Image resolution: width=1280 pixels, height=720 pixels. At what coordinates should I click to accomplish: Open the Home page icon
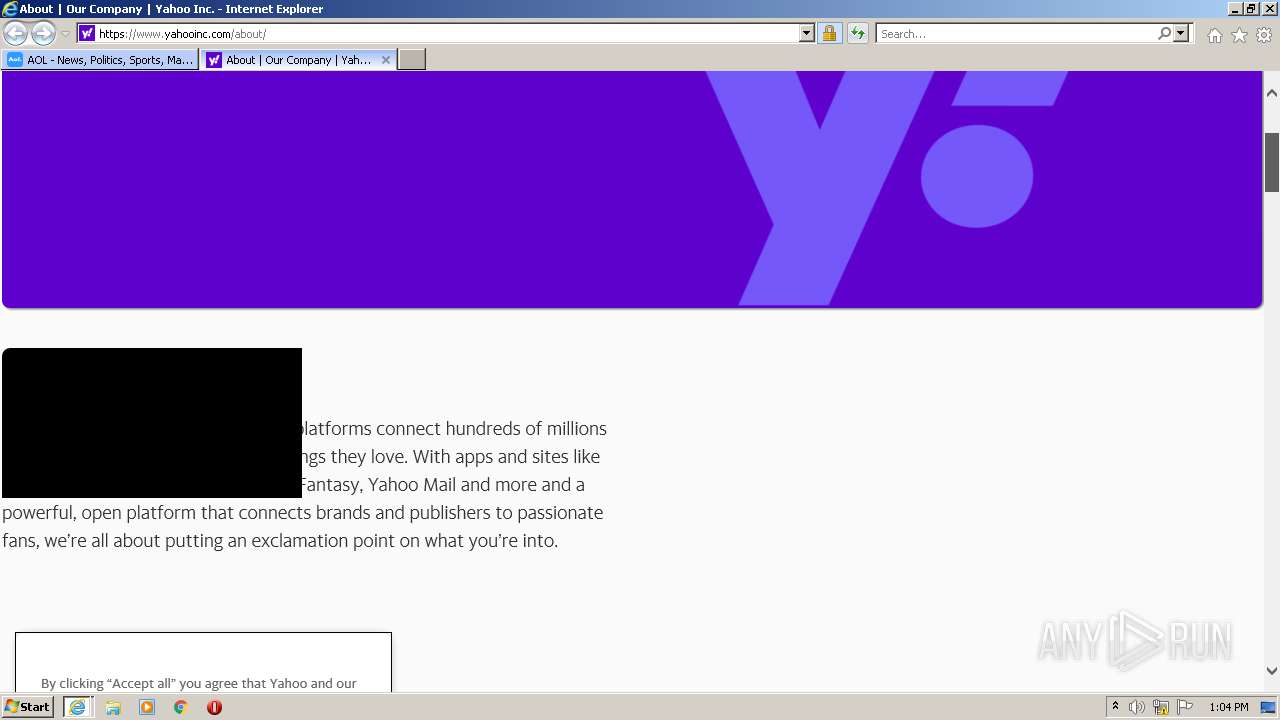click(1214, 35)
